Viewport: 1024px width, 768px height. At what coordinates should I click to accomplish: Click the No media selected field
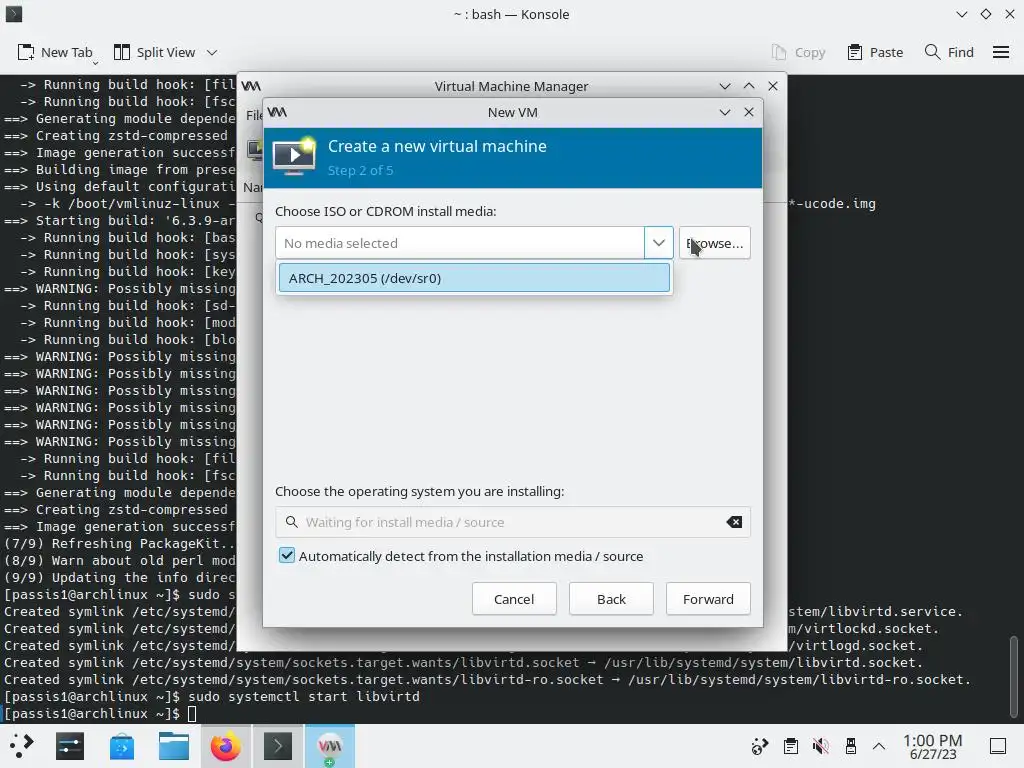(460, 243)
